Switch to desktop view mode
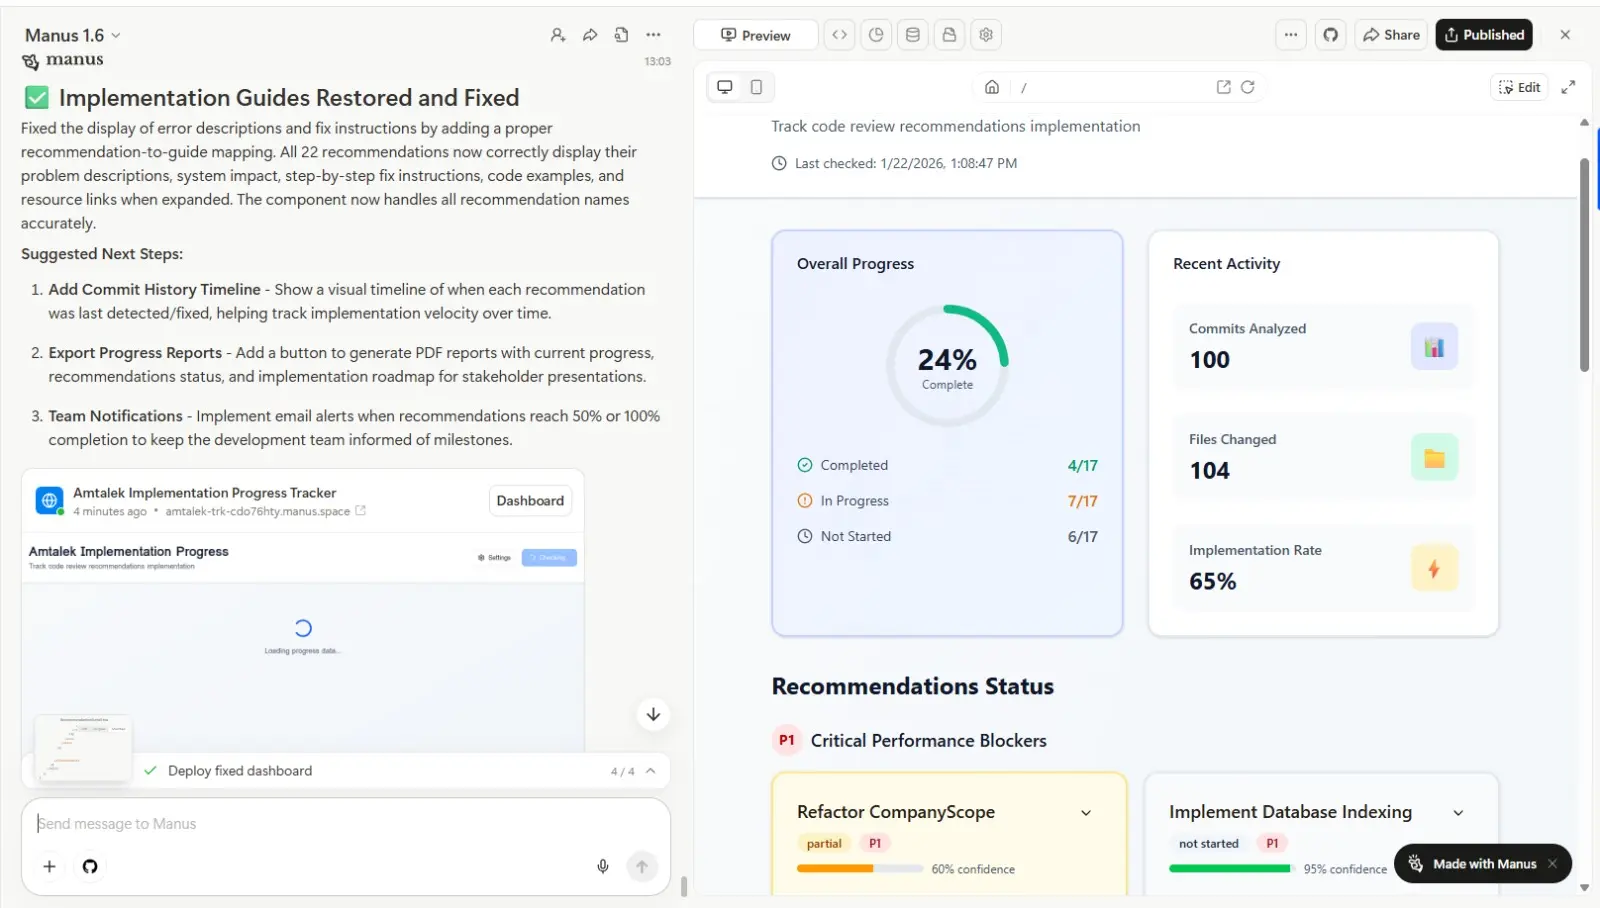The width and height of the screenshot is (1600, 908). click(x=725, y=87)
